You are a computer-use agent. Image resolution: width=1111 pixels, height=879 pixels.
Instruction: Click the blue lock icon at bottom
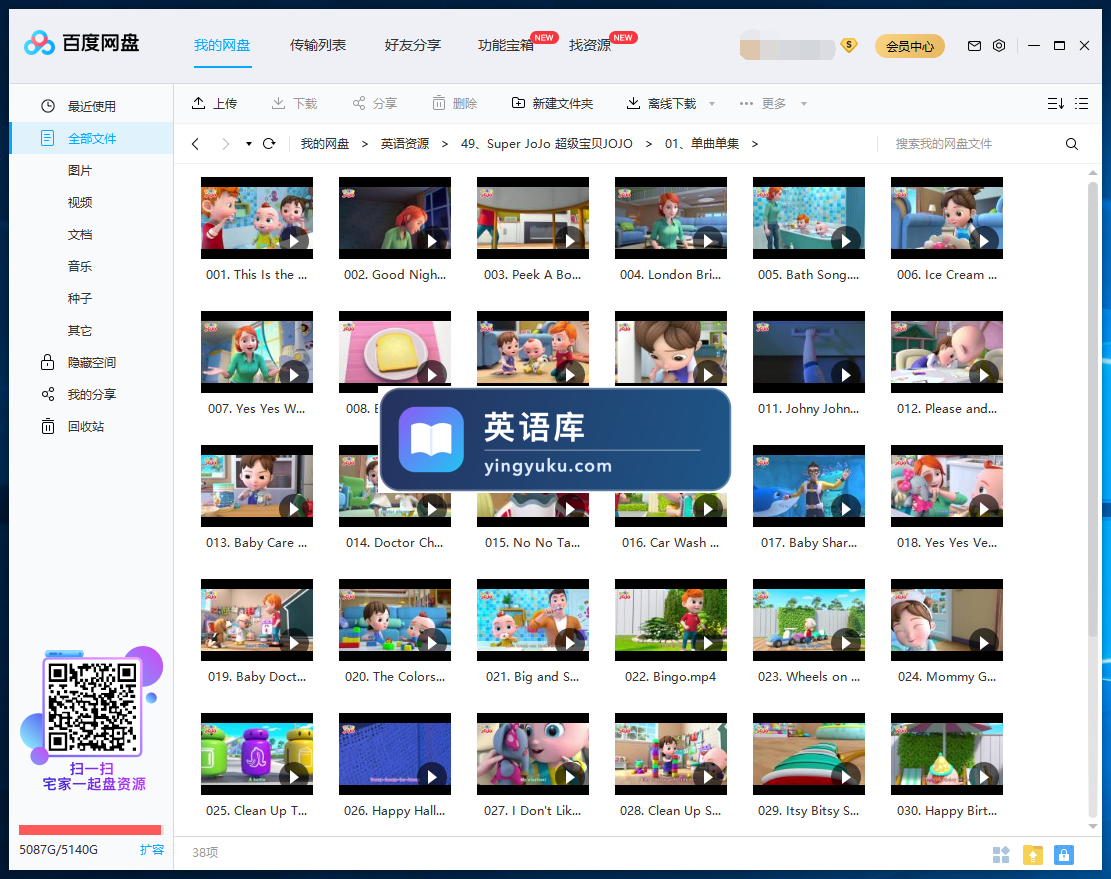[x=1064, y=855]
